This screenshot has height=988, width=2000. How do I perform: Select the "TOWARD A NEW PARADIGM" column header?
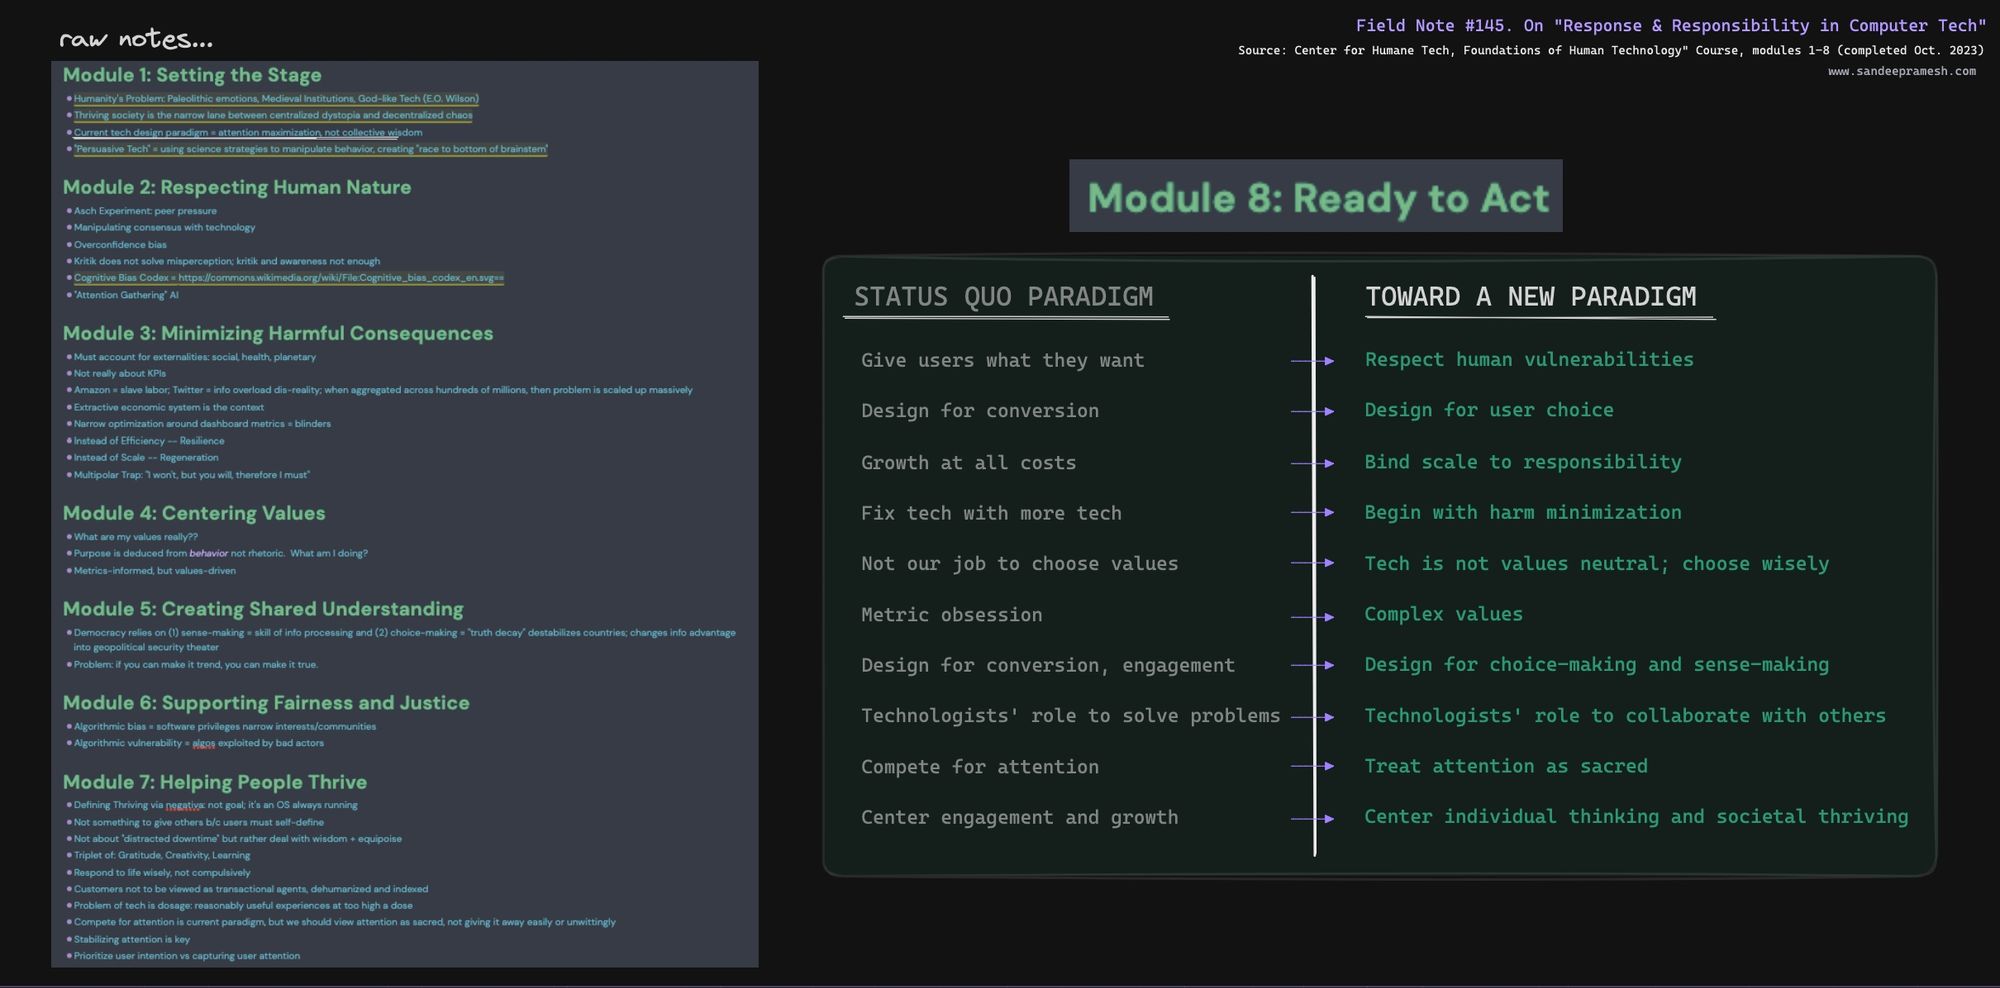[1530, 297]
